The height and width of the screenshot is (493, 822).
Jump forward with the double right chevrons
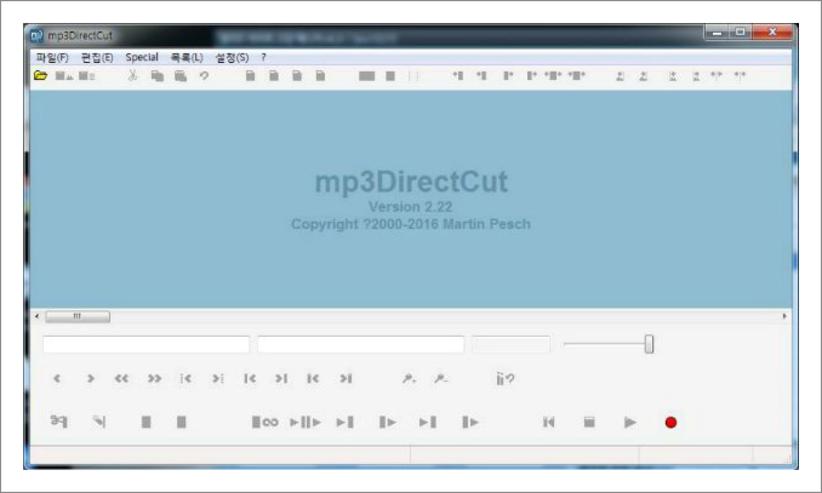[154, 378]
